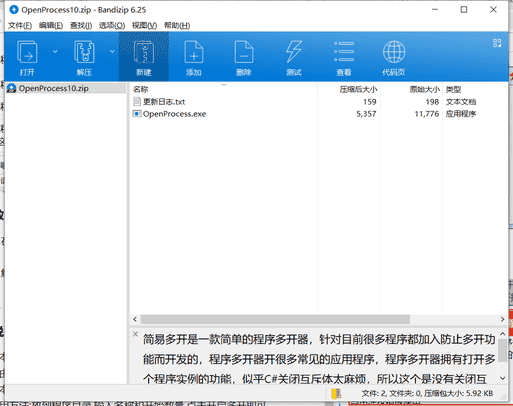Maximize the Bandizip window

pos(464,10)
